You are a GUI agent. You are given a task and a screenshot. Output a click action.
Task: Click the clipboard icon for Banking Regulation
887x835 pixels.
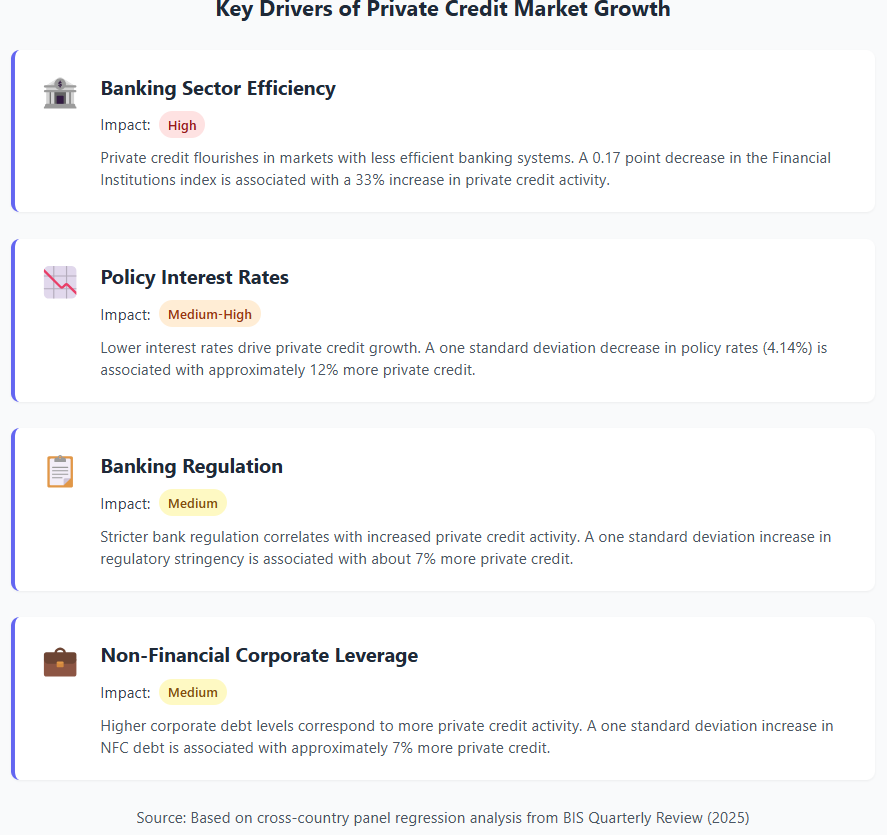click(x=60, y=471)
